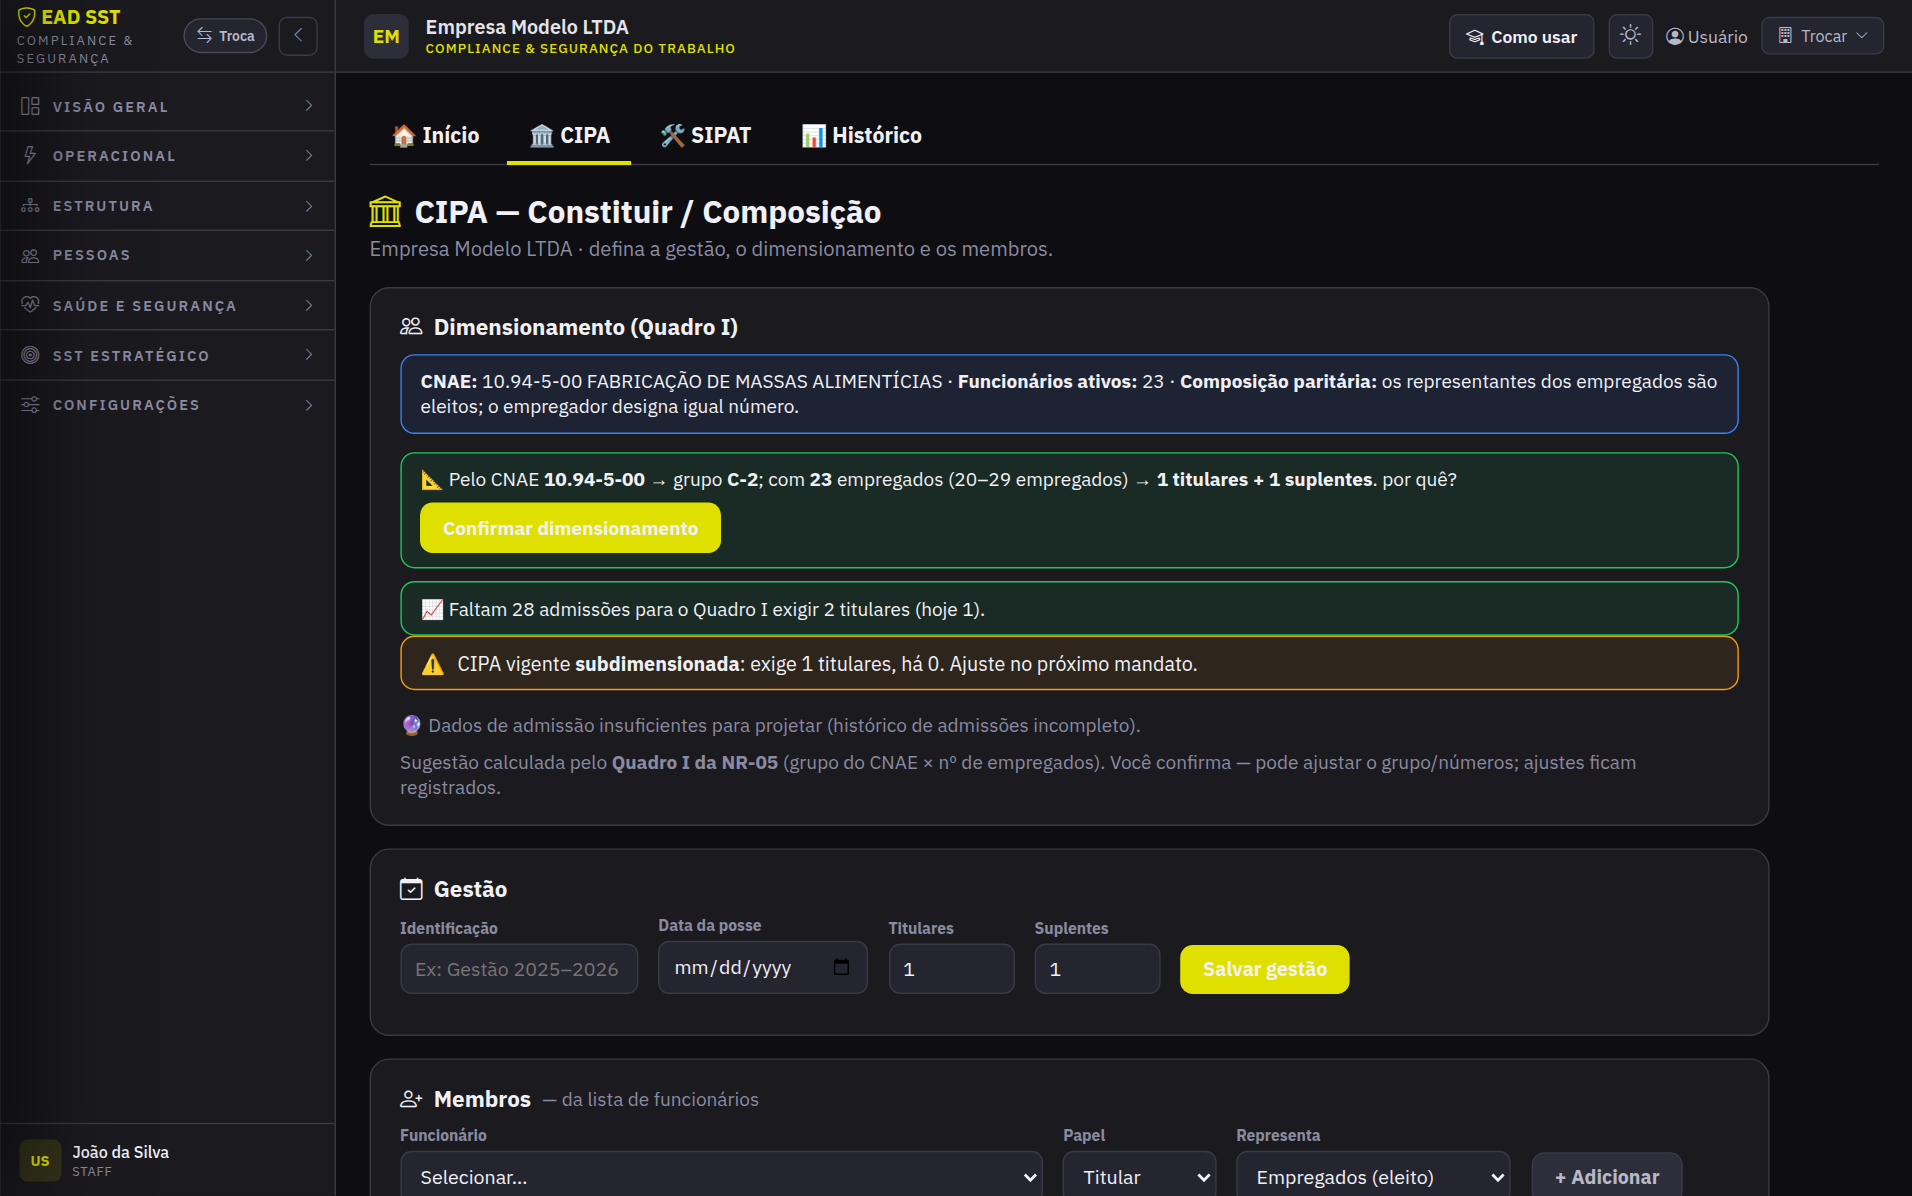Image resolution: width=1912 pixels, height=1196 pixels.
Task: Click the people icon beside Dimensionamento
Action: (411, 327)
